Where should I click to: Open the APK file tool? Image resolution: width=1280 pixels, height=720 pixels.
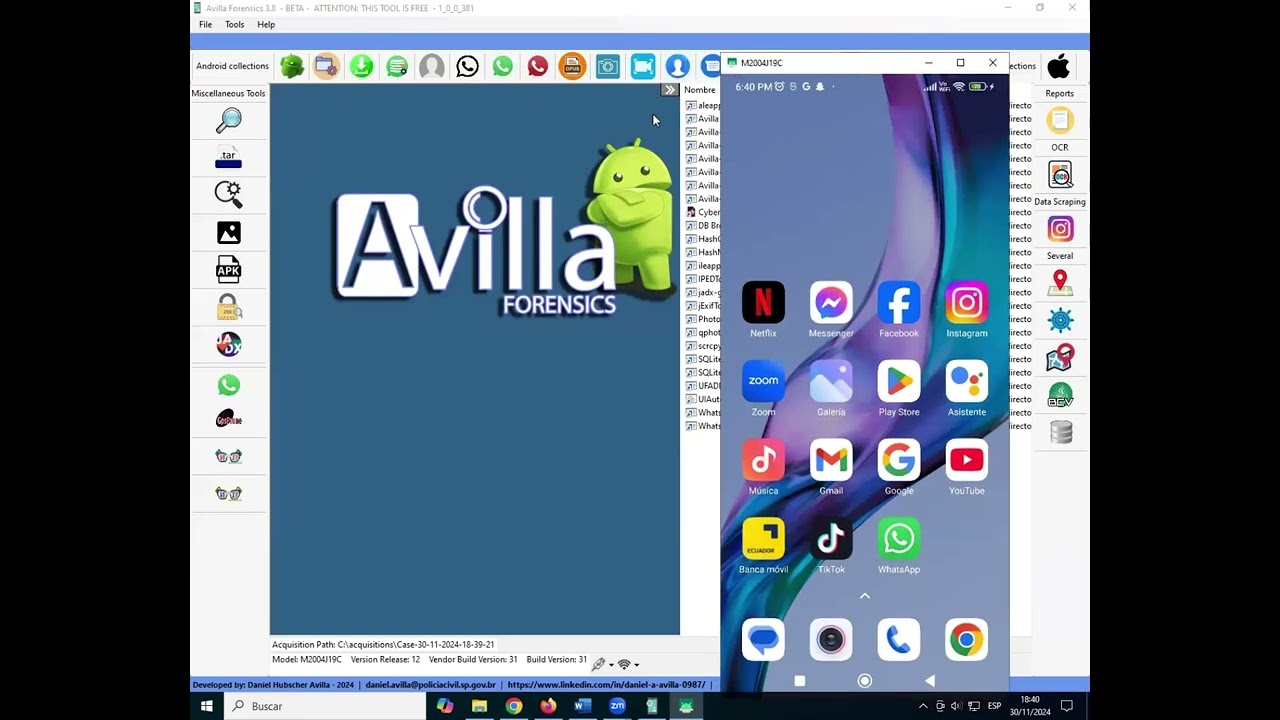click(x=229, y=270)
